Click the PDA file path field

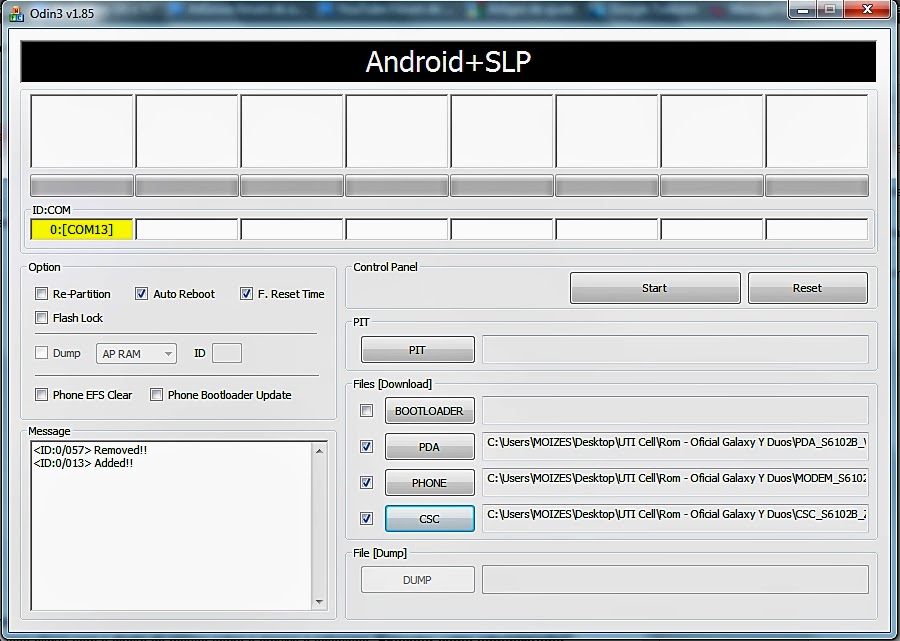[676, 446]
